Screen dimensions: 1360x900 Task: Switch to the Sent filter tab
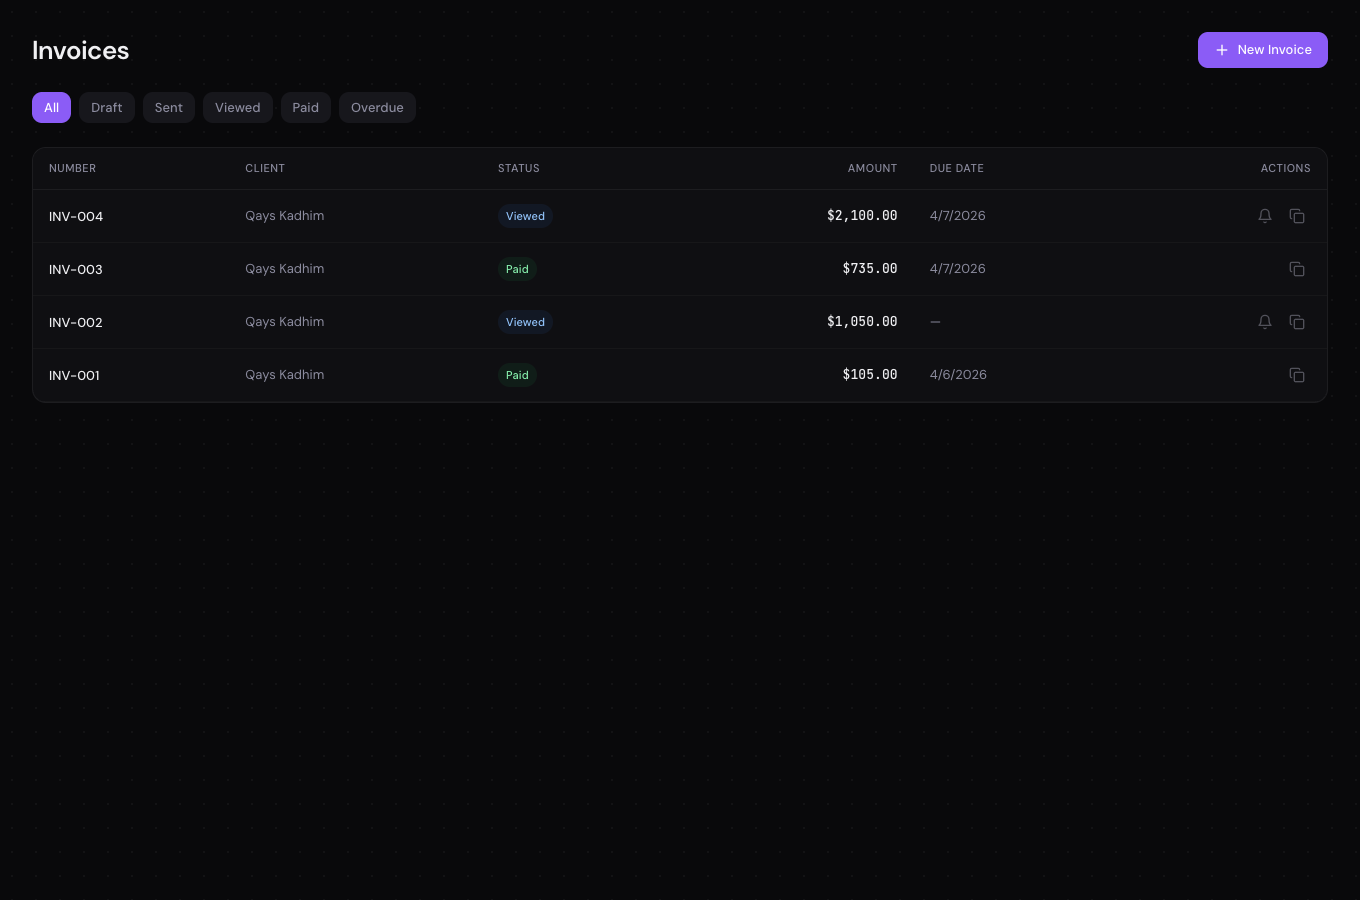tap(168, 107)
